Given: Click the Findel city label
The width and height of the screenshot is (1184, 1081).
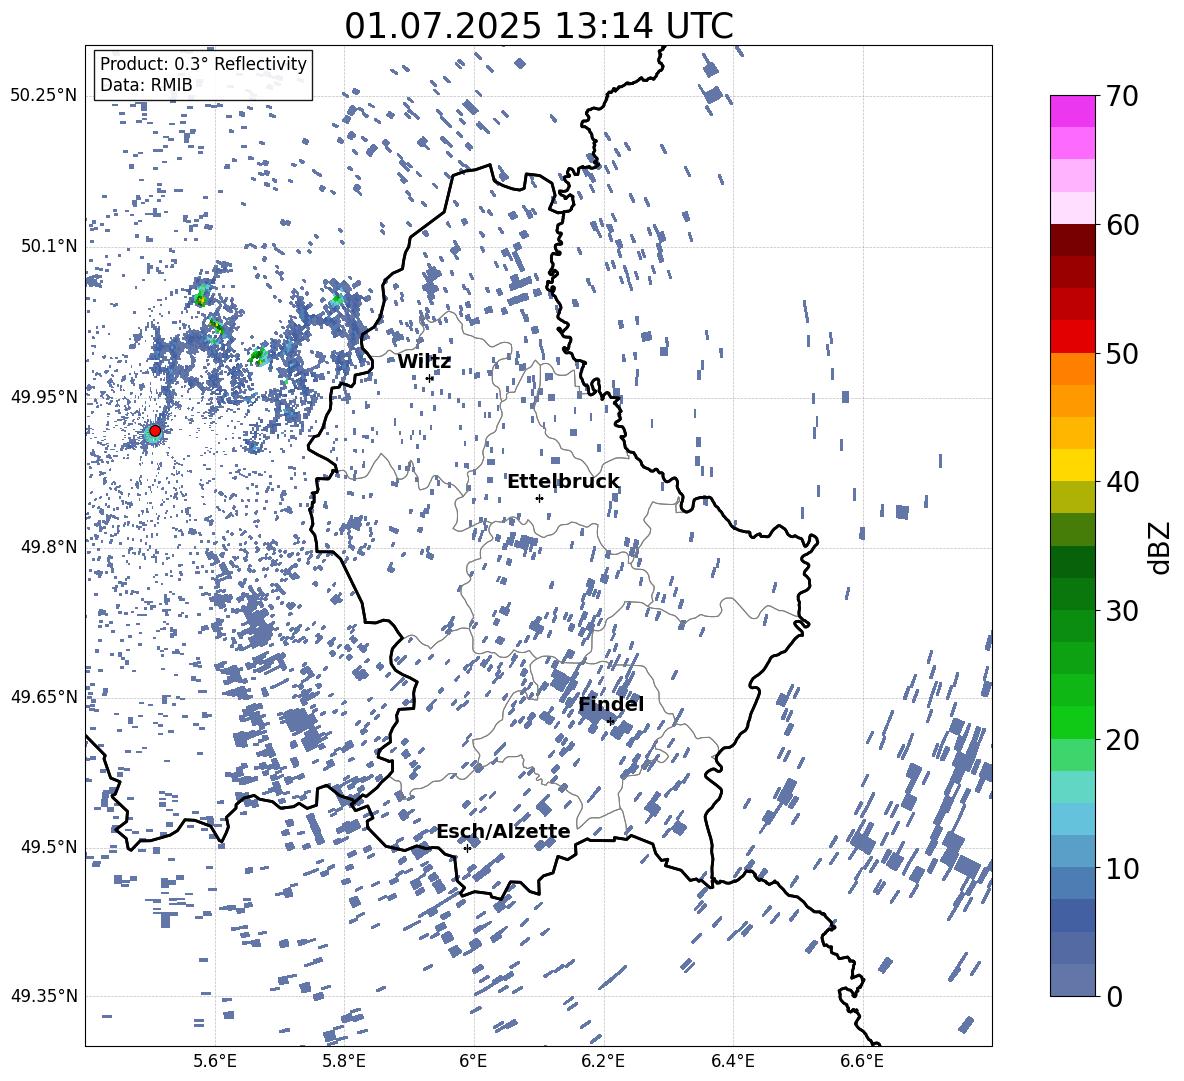Looking at the screenshot, I should 611,704.
